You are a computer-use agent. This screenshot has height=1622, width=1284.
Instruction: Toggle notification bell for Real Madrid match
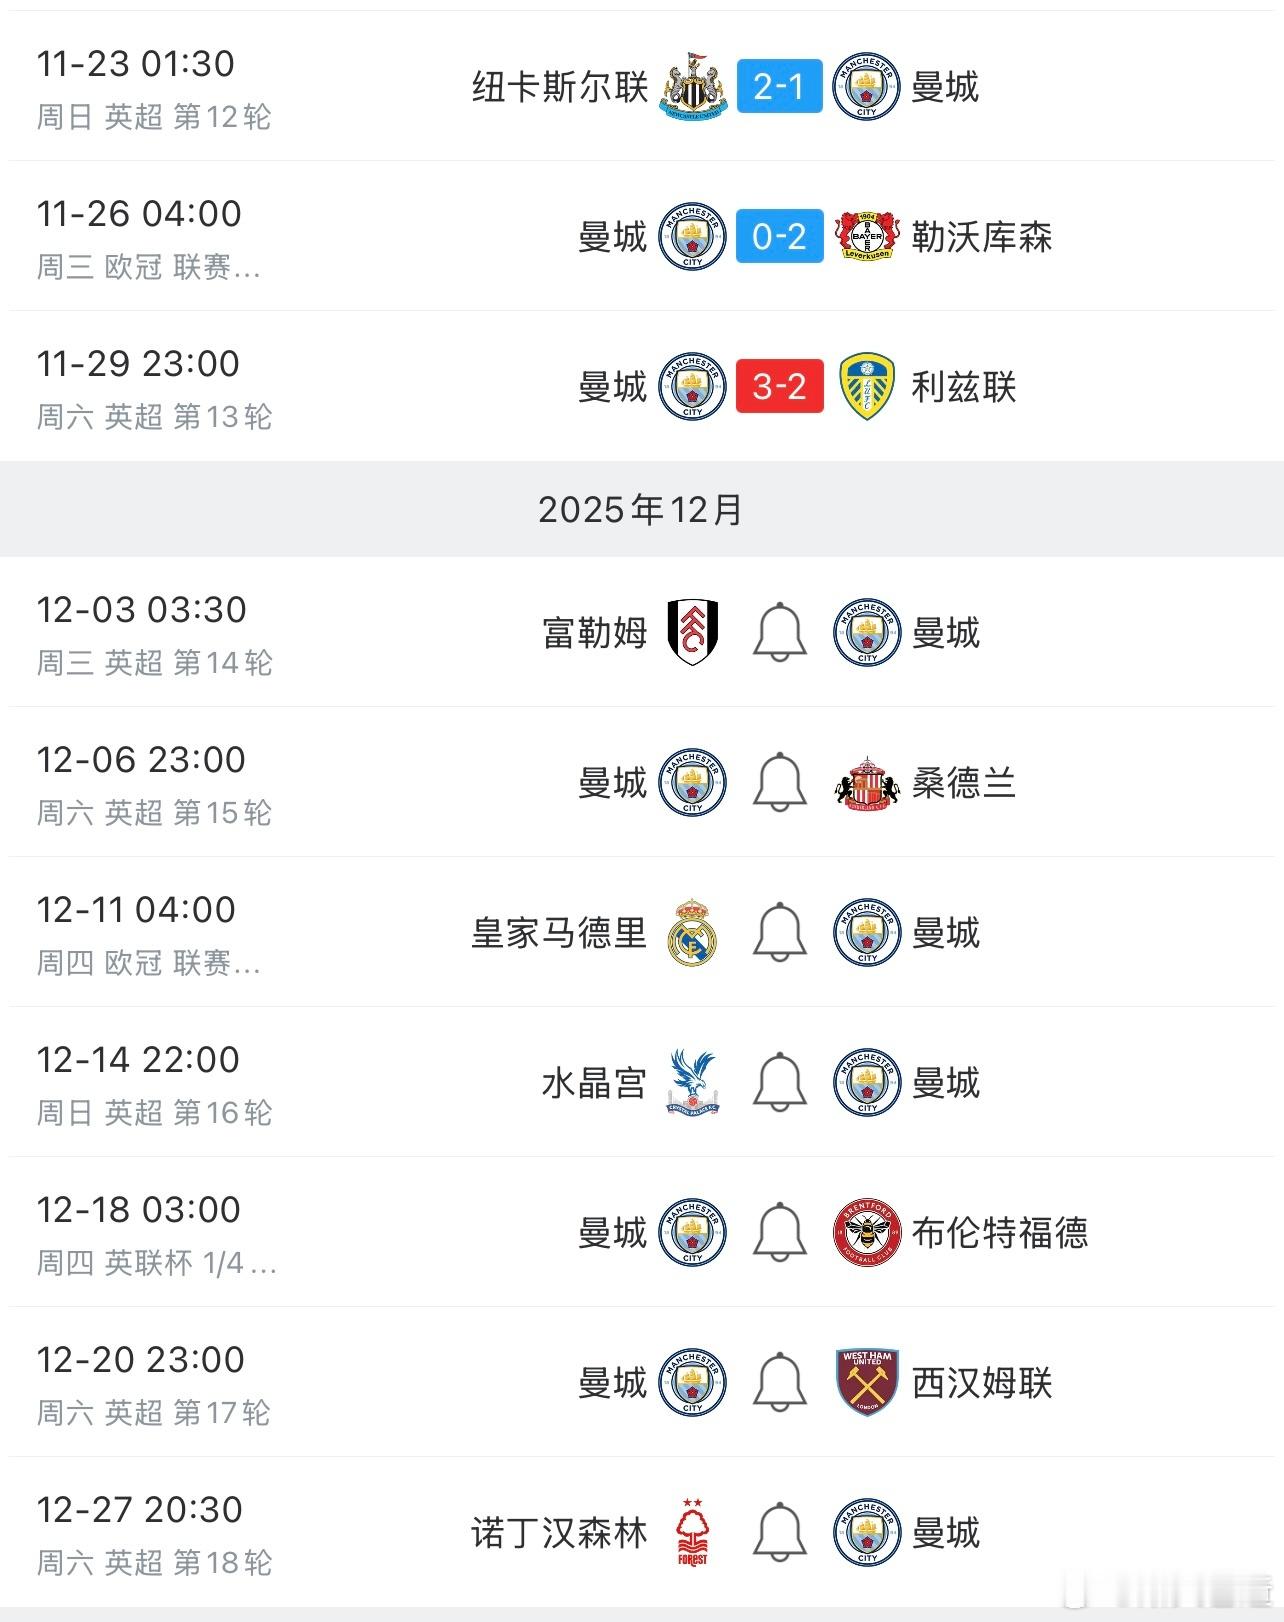tap(779, 932)
